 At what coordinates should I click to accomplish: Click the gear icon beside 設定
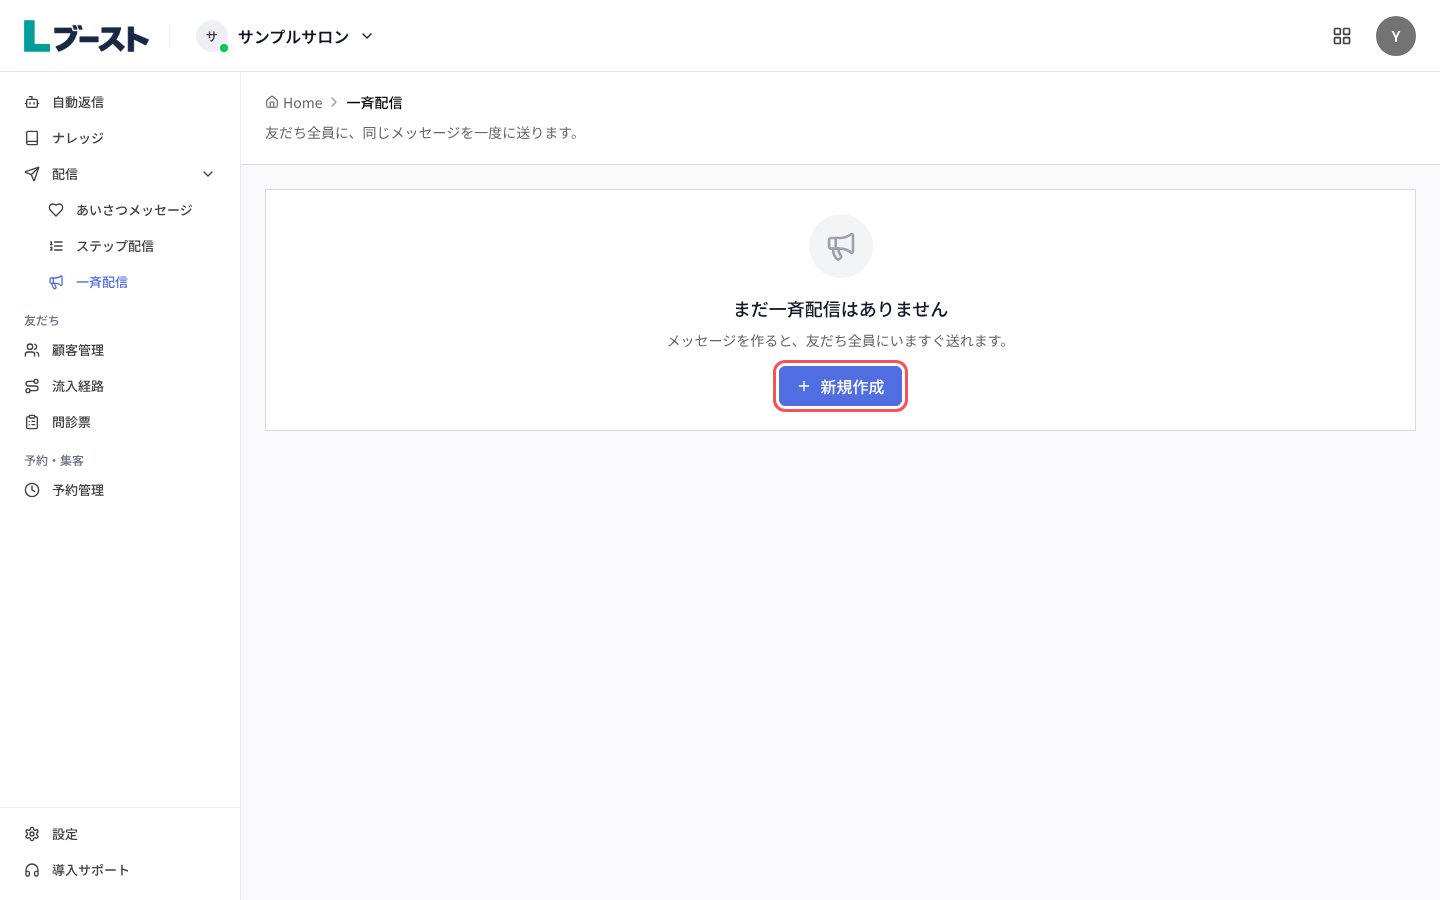pyautogui.click(x=32, y=834)
